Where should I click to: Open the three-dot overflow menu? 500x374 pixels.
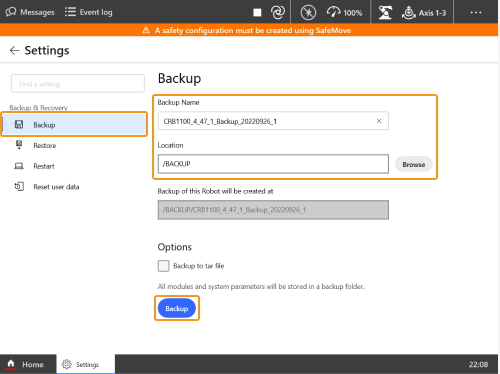point(476,12)
